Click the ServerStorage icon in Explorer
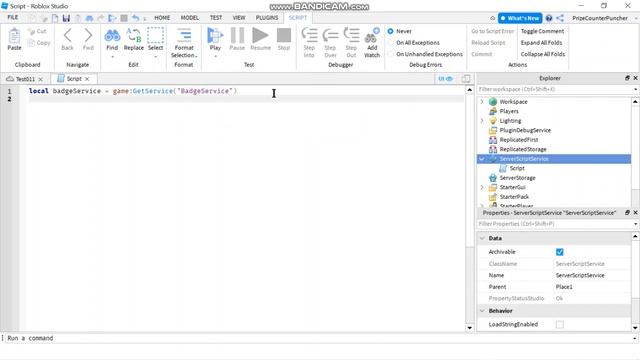The image size is (640, 360). point(493,178)
